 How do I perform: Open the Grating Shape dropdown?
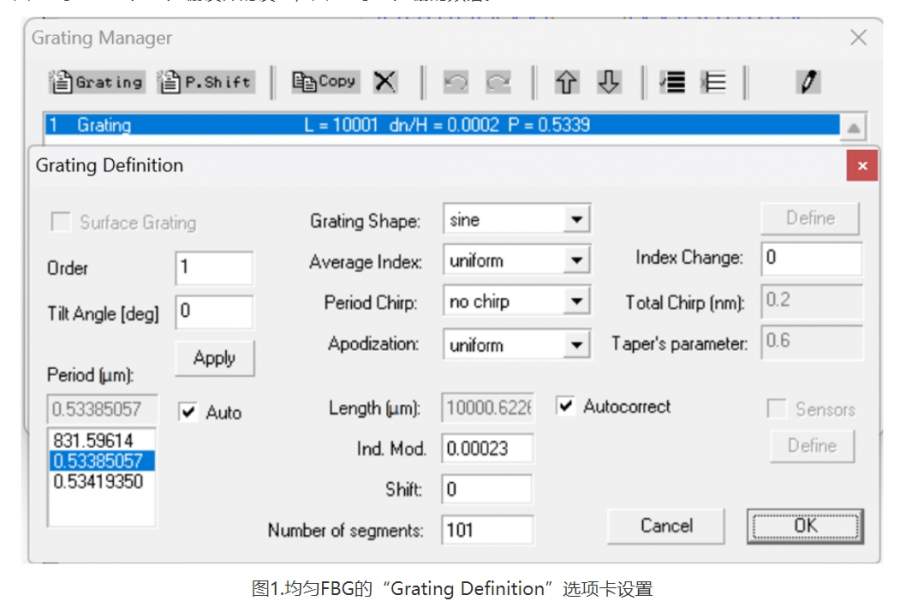577,219
